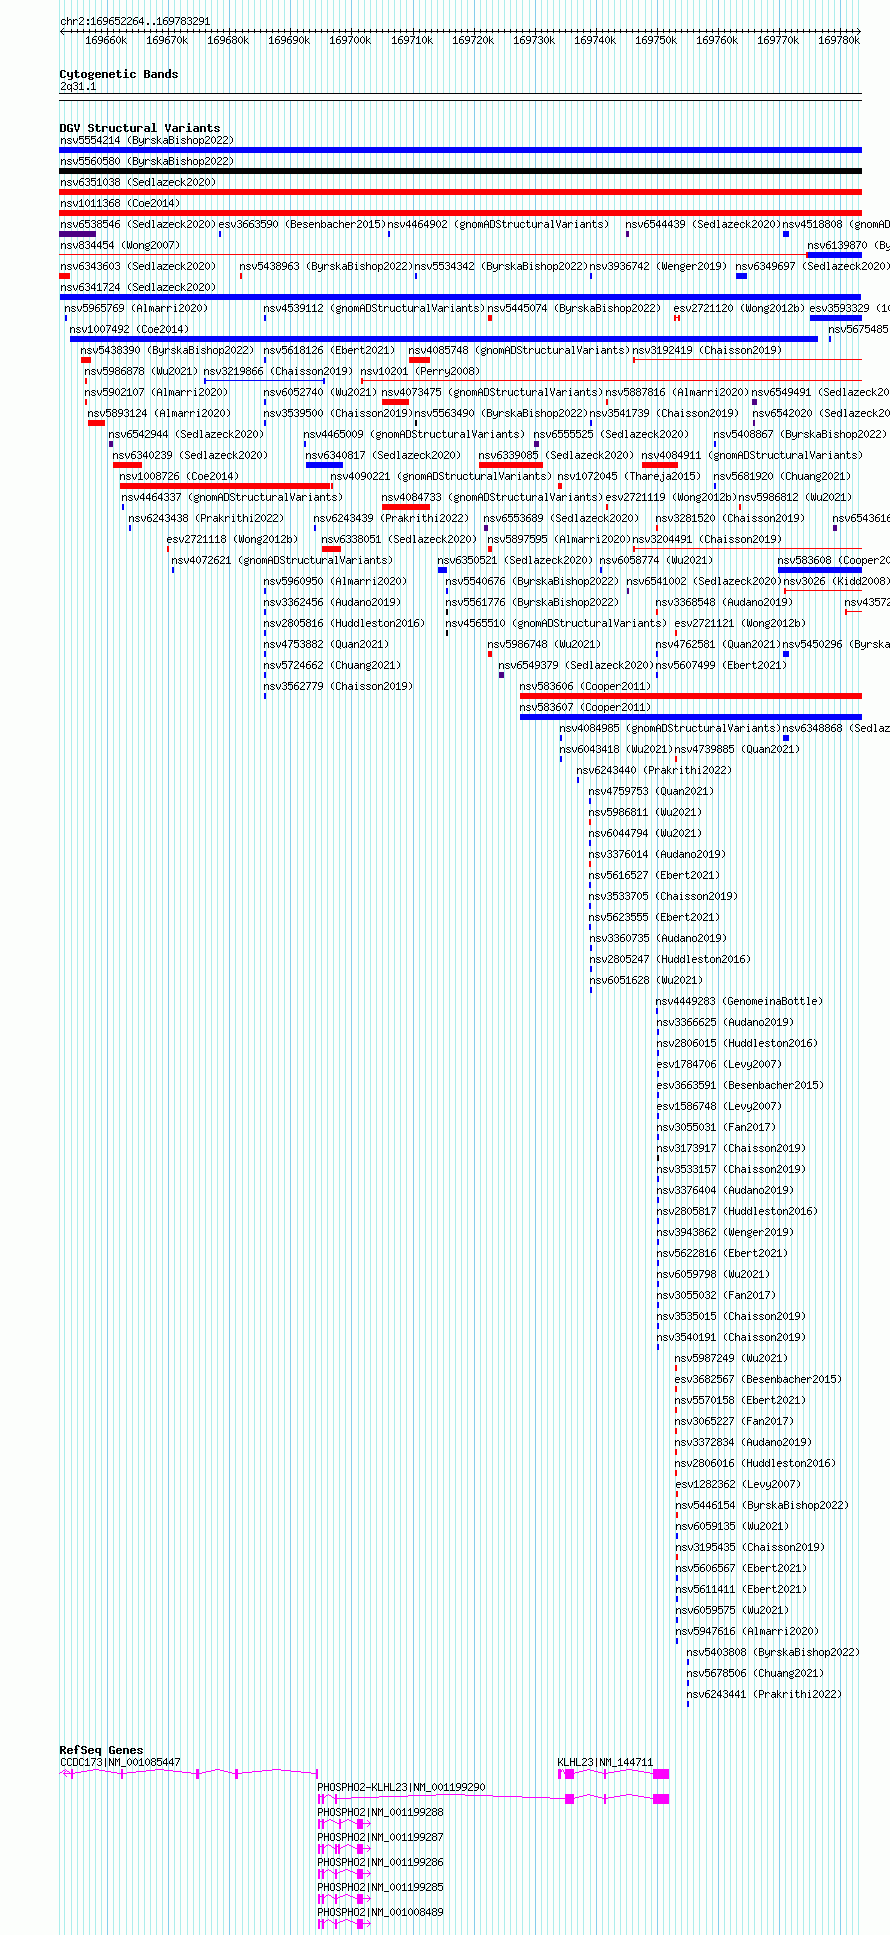Click the red bar of nsv6351038
The image size is (890, 1935).
click(x=460, y=192)
